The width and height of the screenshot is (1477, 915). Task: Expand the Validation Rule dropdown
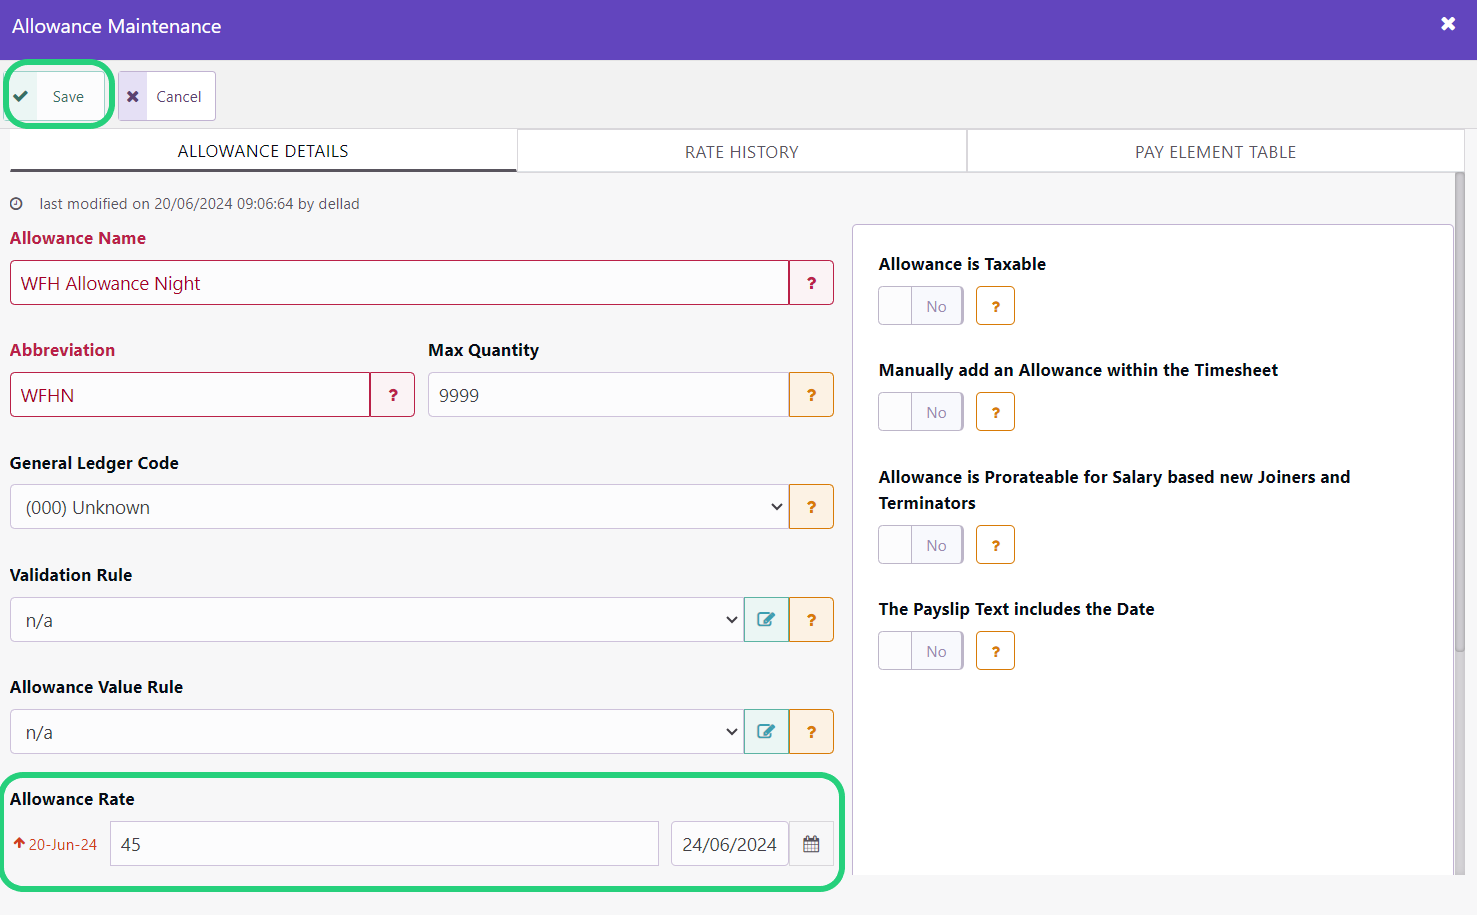pyautogui.click(x=377, y=620)
